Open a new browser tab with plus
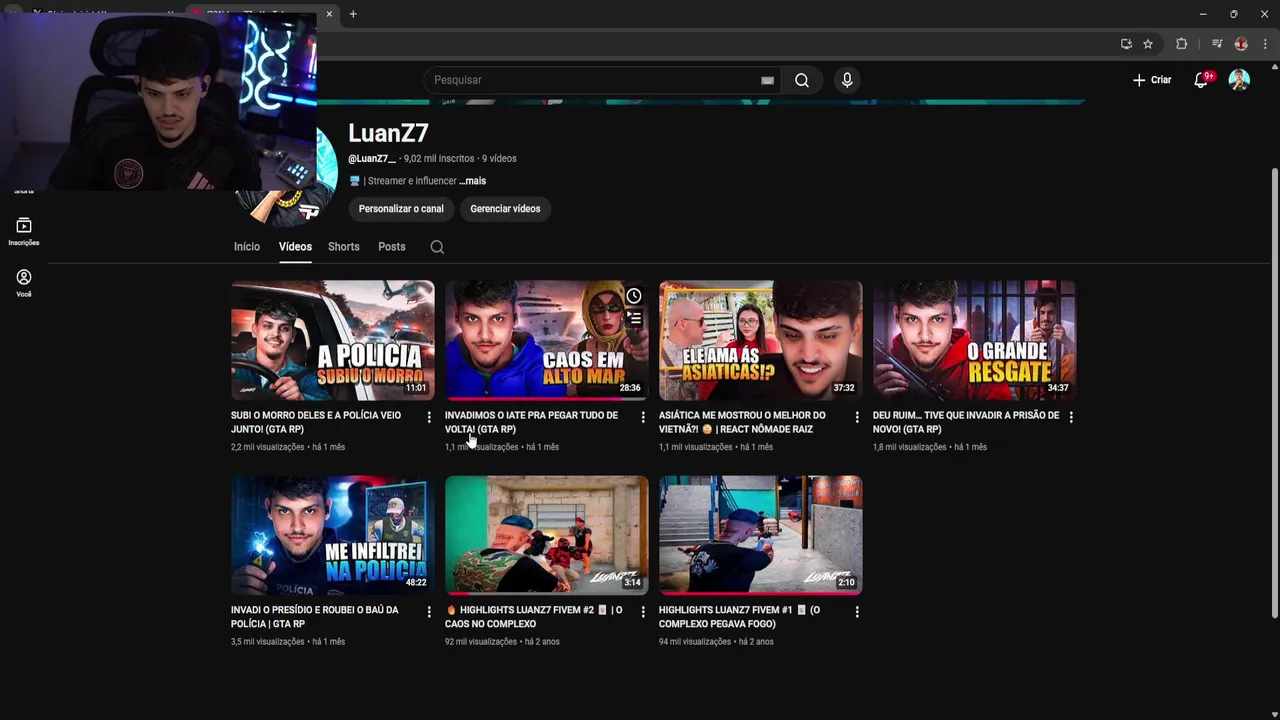Image resolution: width=1280 pixels, height=720 pixels. (x=353, y=14)
